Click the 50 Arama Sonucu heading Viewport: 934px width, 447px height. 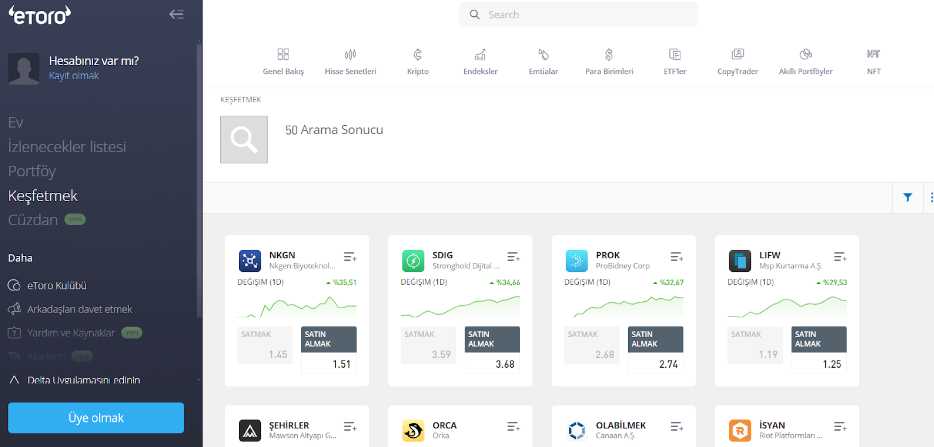[334, 130]
